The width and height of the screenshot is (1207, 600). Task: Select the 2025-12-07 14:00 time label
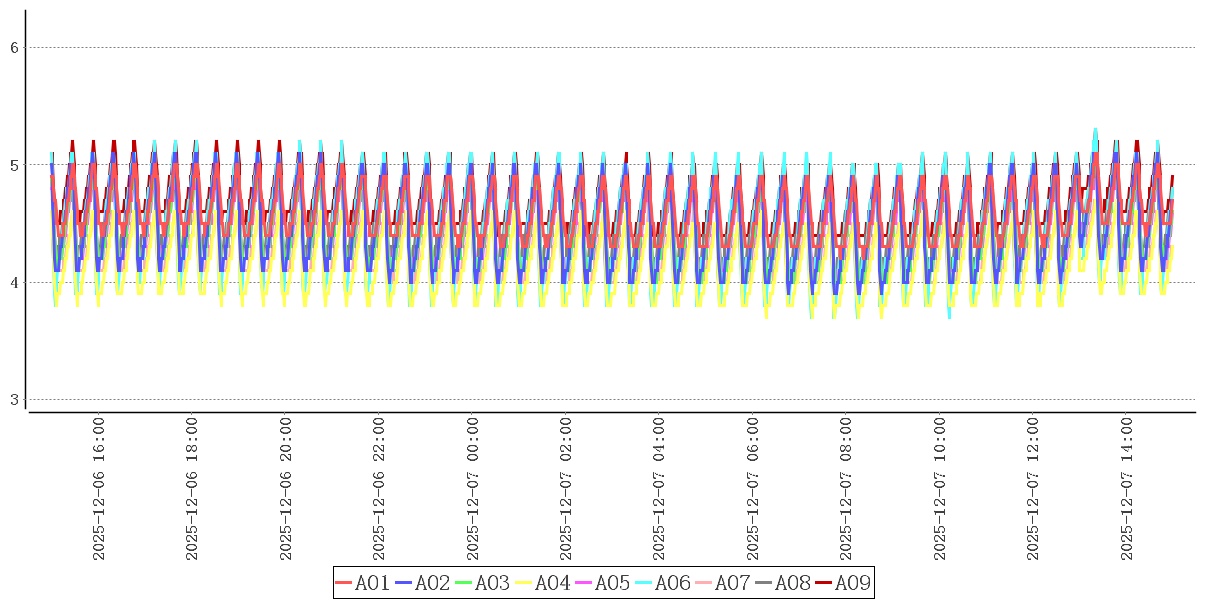pos(1127,489)
